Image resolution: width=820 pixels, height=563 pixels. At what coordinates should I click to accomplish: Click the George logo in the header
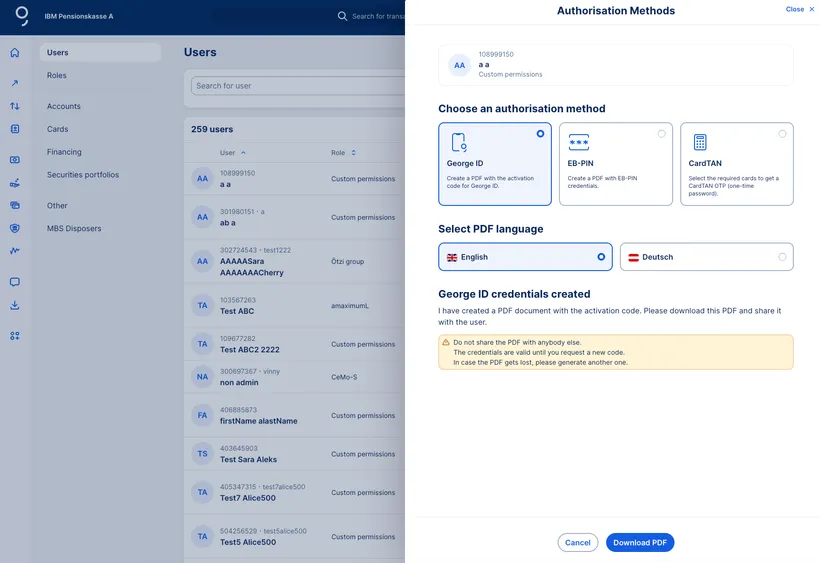coord(21,16)
